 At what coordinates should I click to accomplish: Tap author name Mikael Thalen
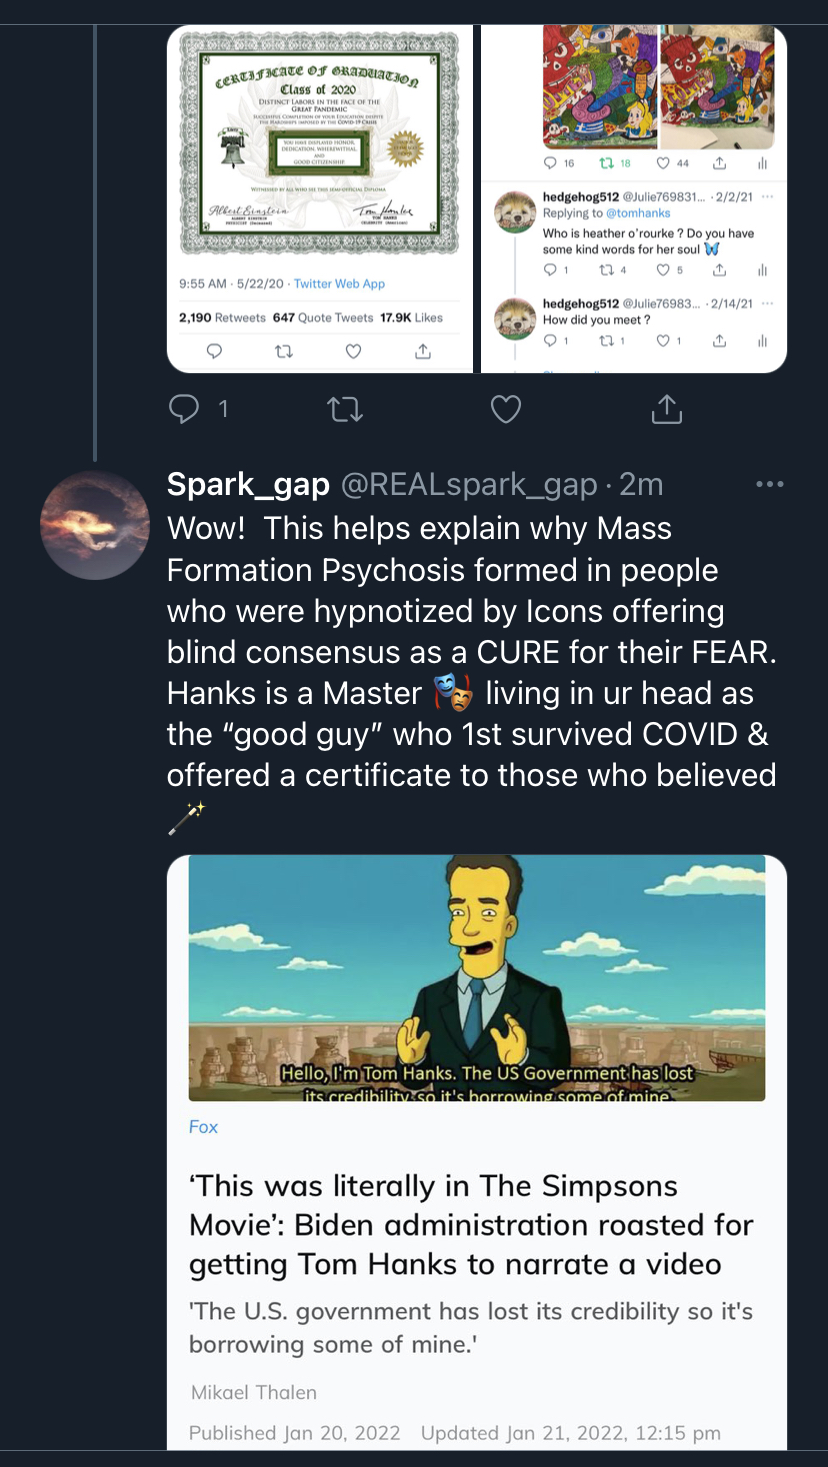coord(253,1392)
